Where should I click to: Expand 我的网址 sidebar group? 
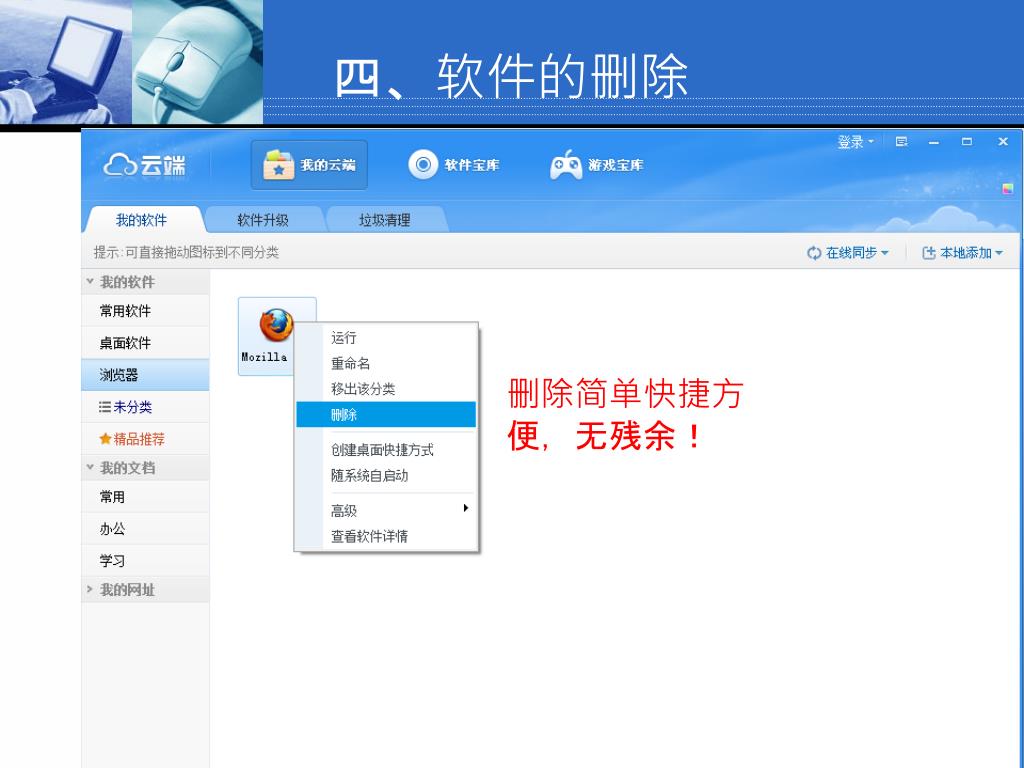[90, 589]
